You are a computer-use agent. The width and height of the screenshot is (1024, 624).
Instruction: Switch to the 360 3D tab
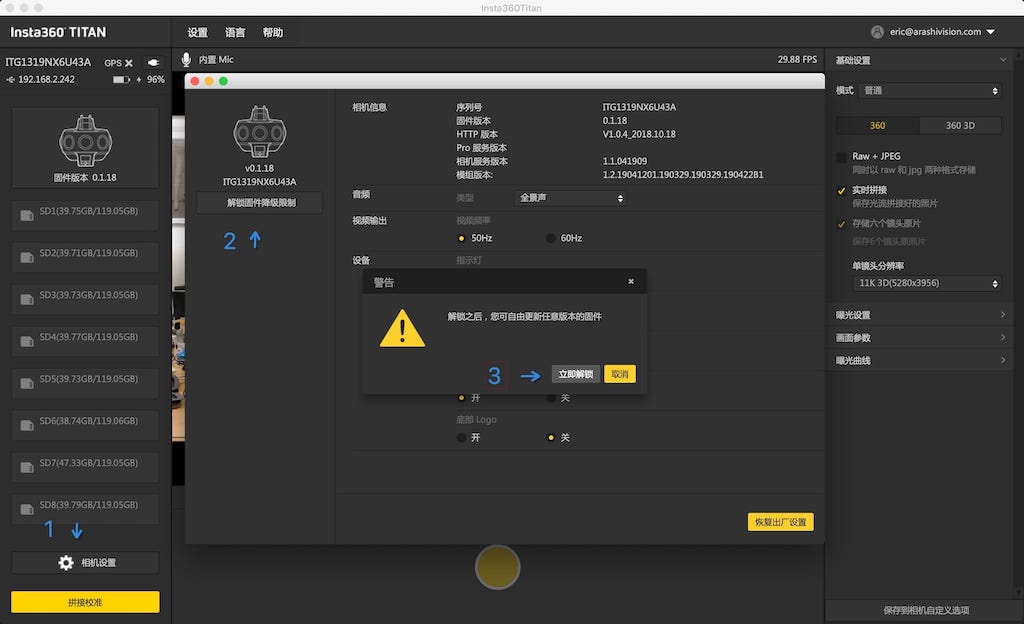pyautogui.click(x=960, y=126)
